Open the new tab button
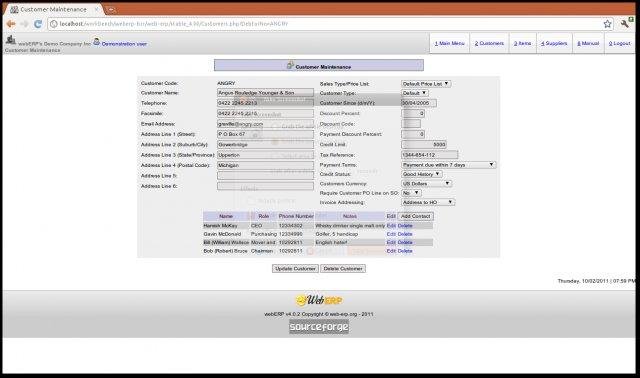The height and width of the screenshot is (378, 640). (x=111, y=9)
